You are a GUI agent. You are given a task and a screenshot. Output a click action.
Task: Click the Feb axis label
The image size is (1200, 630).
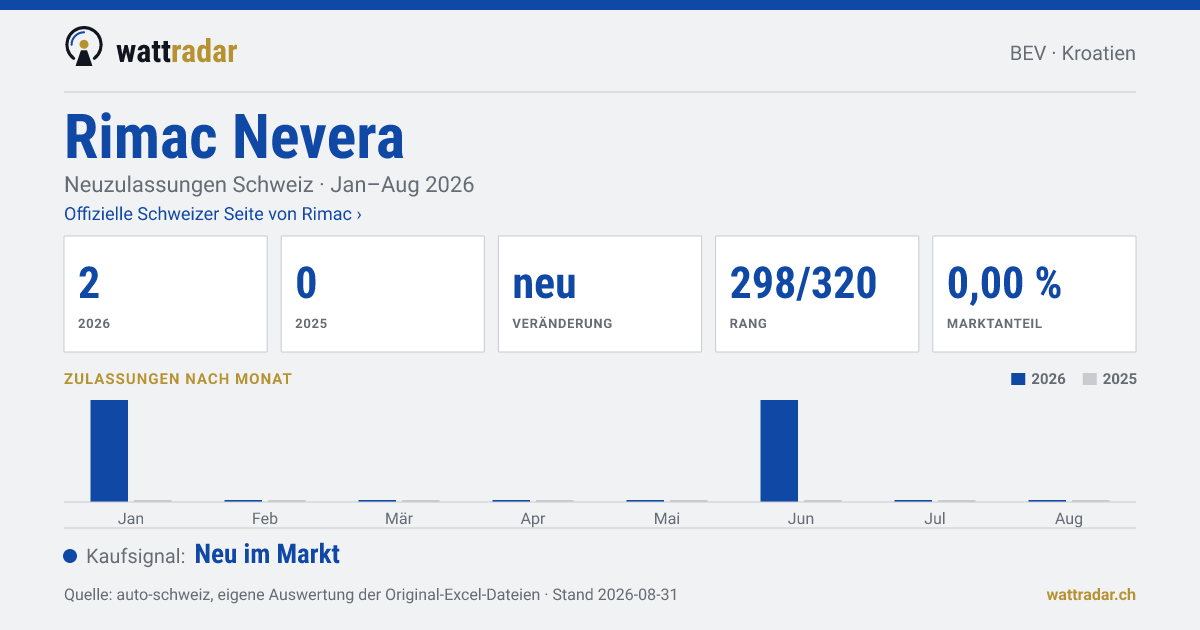(265, 518)
